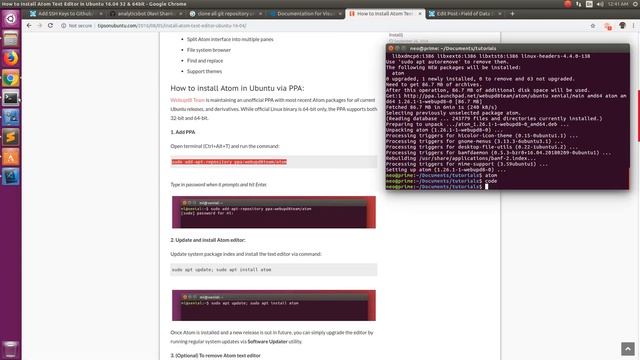This screenshot has height=360, width=640.
Task: Launch Firefox from the Ubuntu launcher
Action: [x=11, y=58]
